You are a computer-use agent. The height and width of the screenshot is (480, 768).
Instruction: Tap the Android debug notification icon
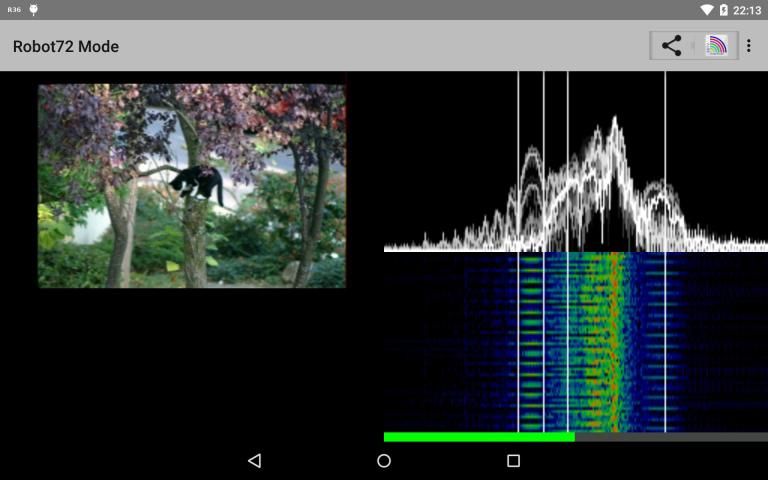click(34, 10)
